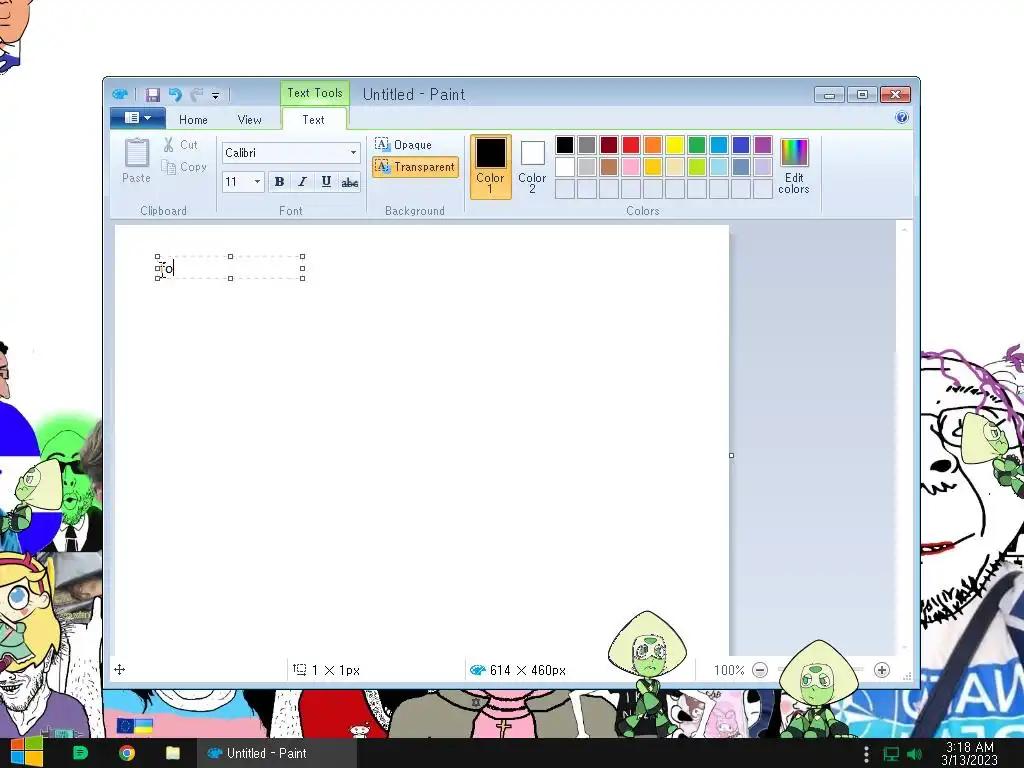Open the Customize Quick Access Toolbar arrow
Image resolution: width=1024 pixels, height=768 pixels.
coord(216,96)
